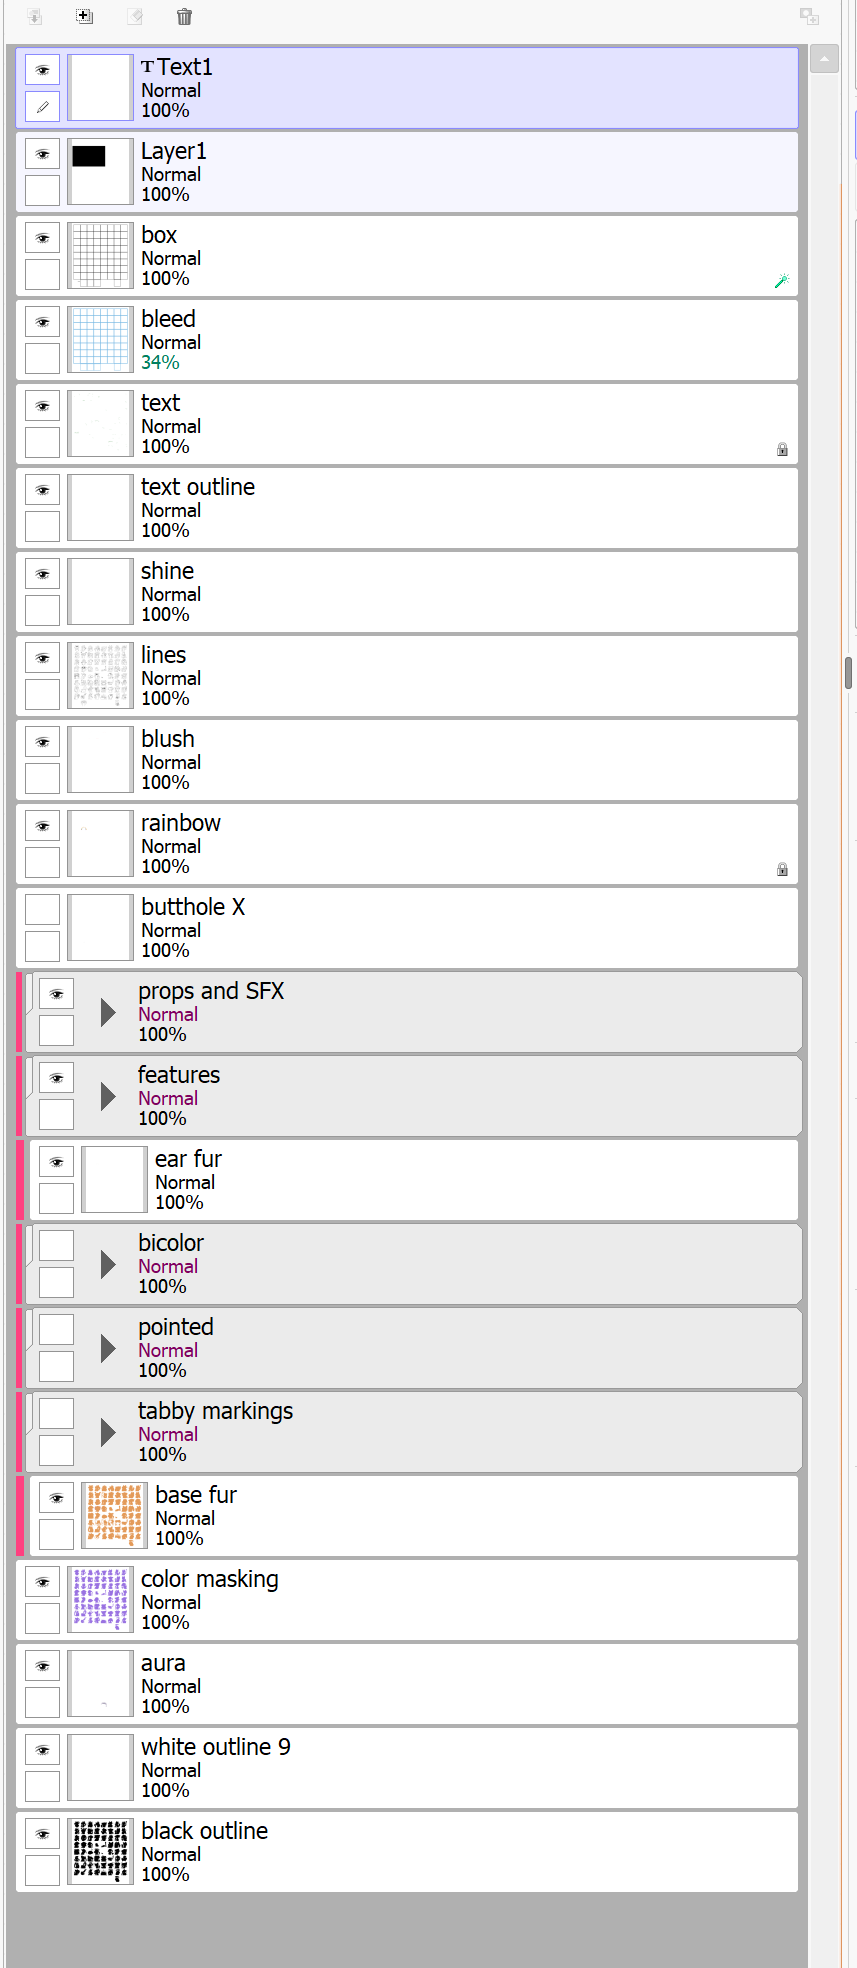Select the color masking layer
857x1968 pixels.
click(x=400, y=1600)
